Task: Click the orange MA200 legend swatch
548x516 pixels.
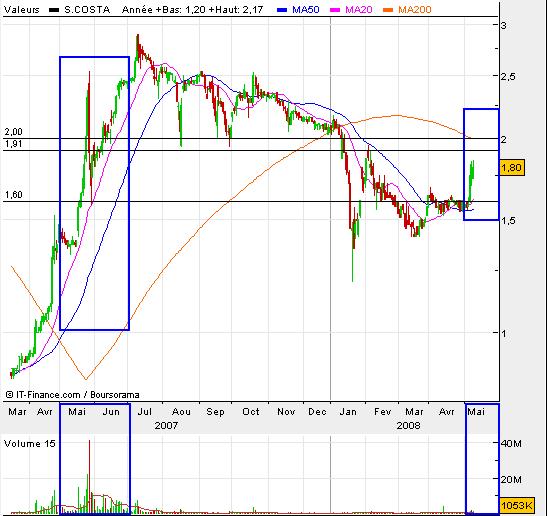Action: click(388, 10)
